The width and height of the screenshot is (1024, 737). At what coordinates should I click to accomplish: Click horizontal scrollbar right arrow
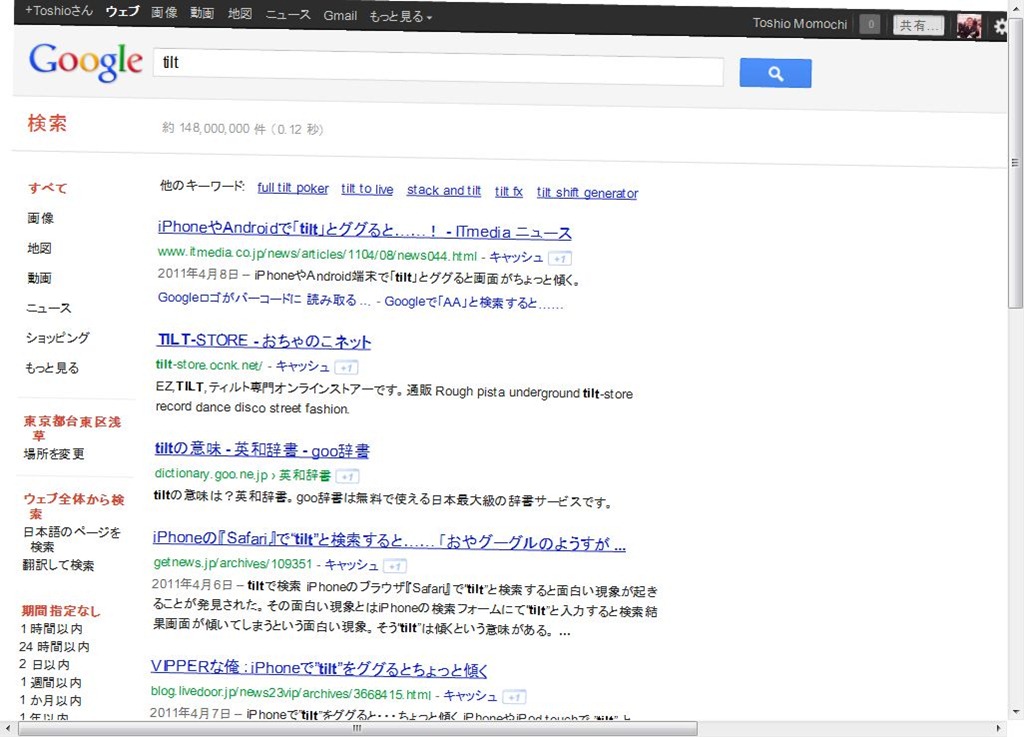pyautogui.click(x=999, y=728)
